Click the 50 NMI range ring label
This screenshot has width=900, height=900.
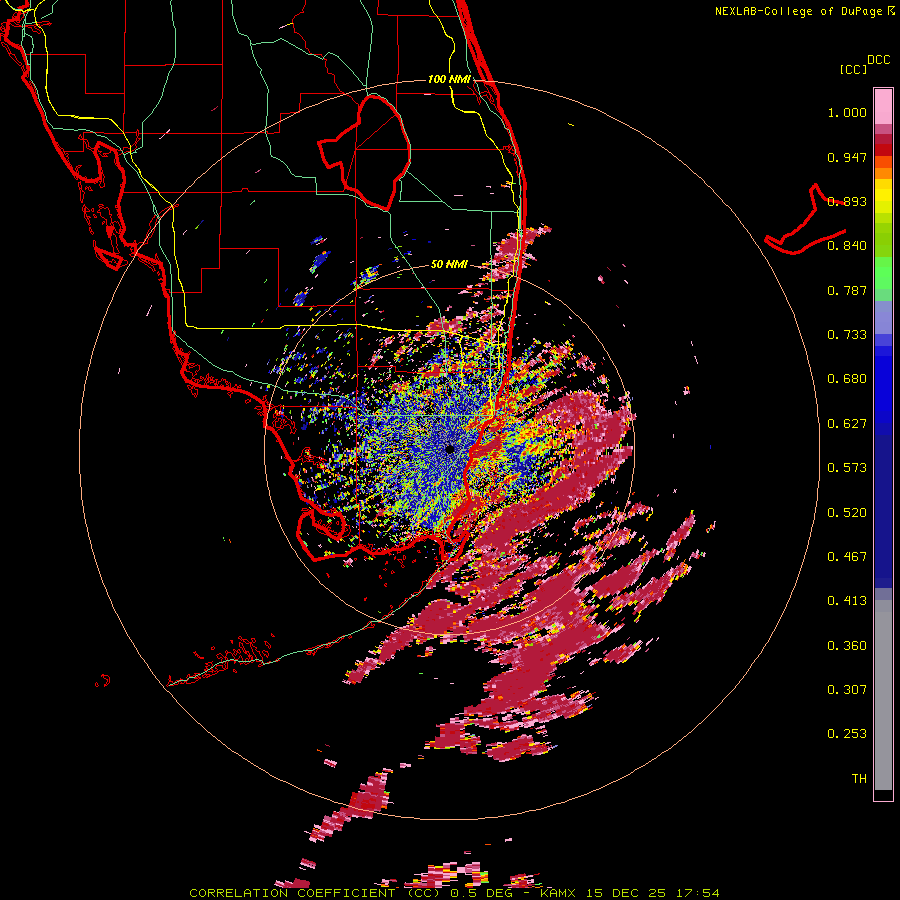[x=449, y=264]
